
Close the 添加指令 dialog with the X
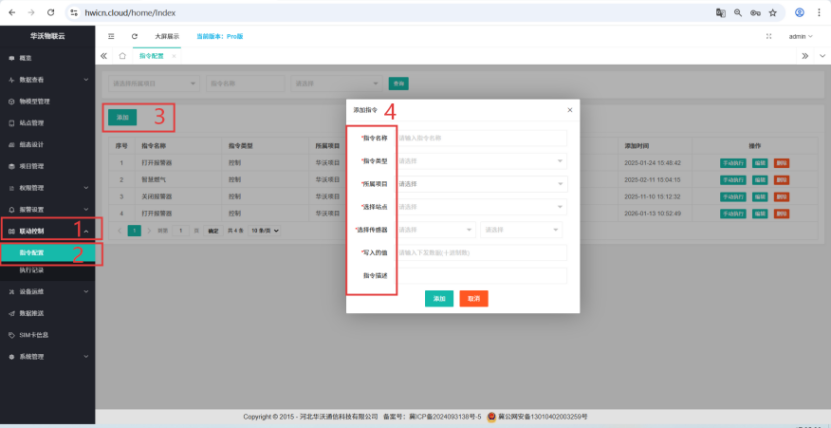point(570,109)
